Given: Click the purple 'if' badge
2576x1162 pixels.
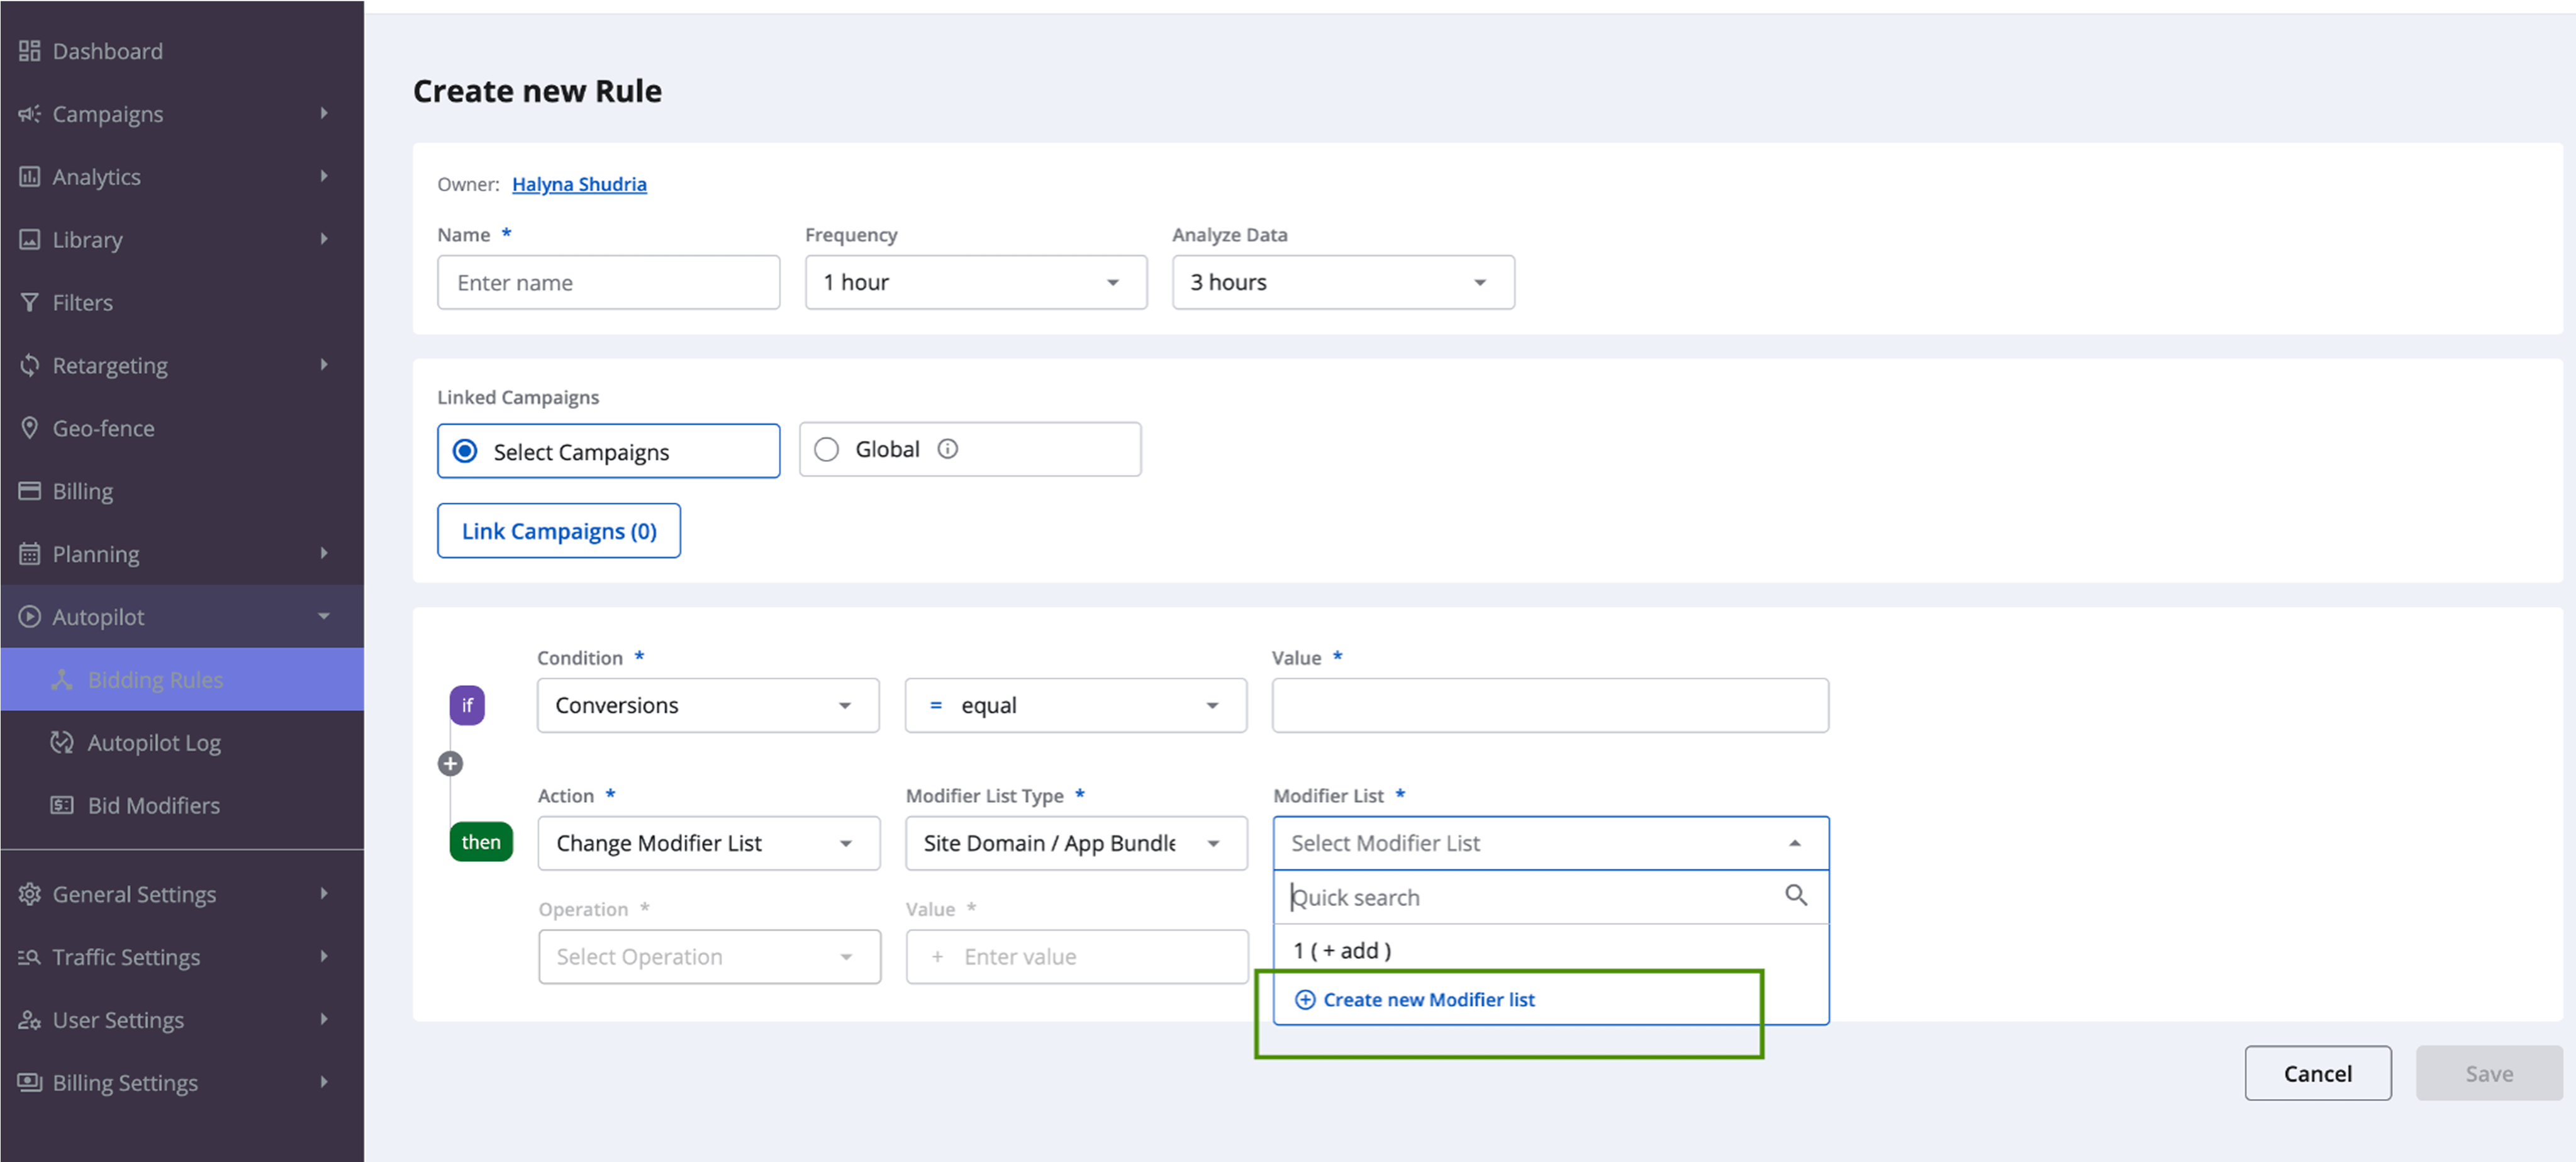Looking at the screenshot, I should click(467, 705).
